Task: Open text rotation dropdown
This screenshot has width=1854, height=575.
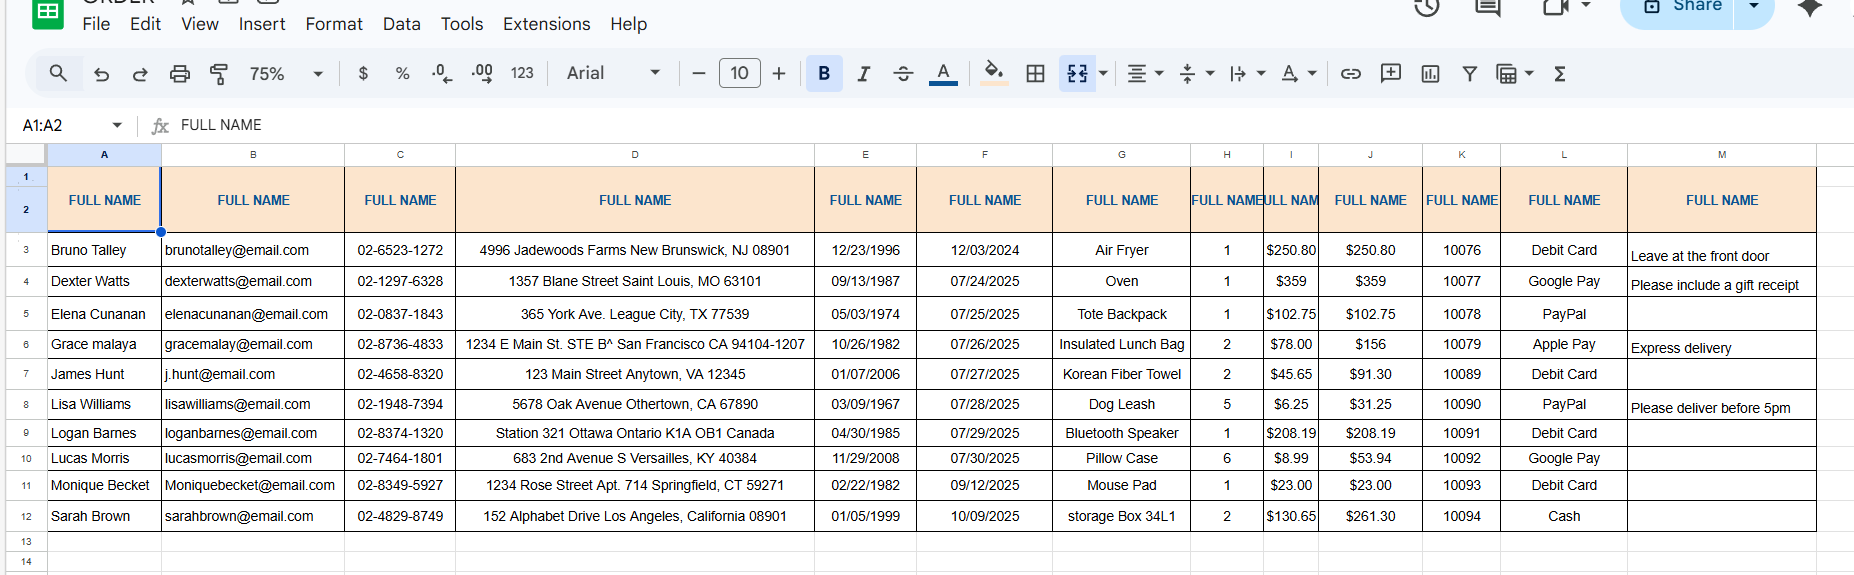Action: pos(1298,73)
